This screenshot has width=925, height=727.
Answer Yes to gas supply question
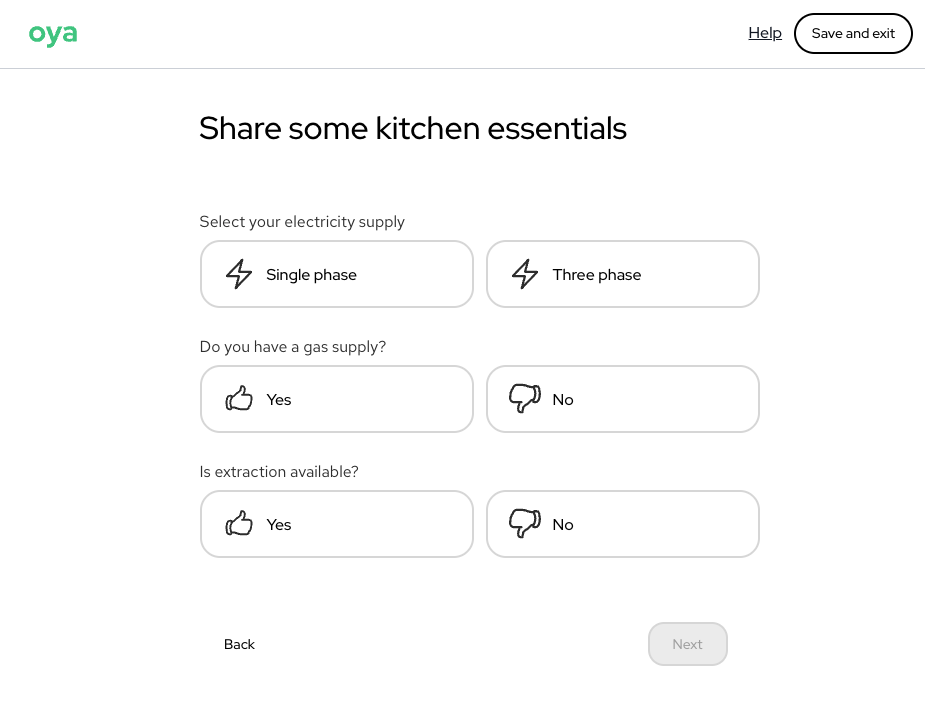pos(336,399)
